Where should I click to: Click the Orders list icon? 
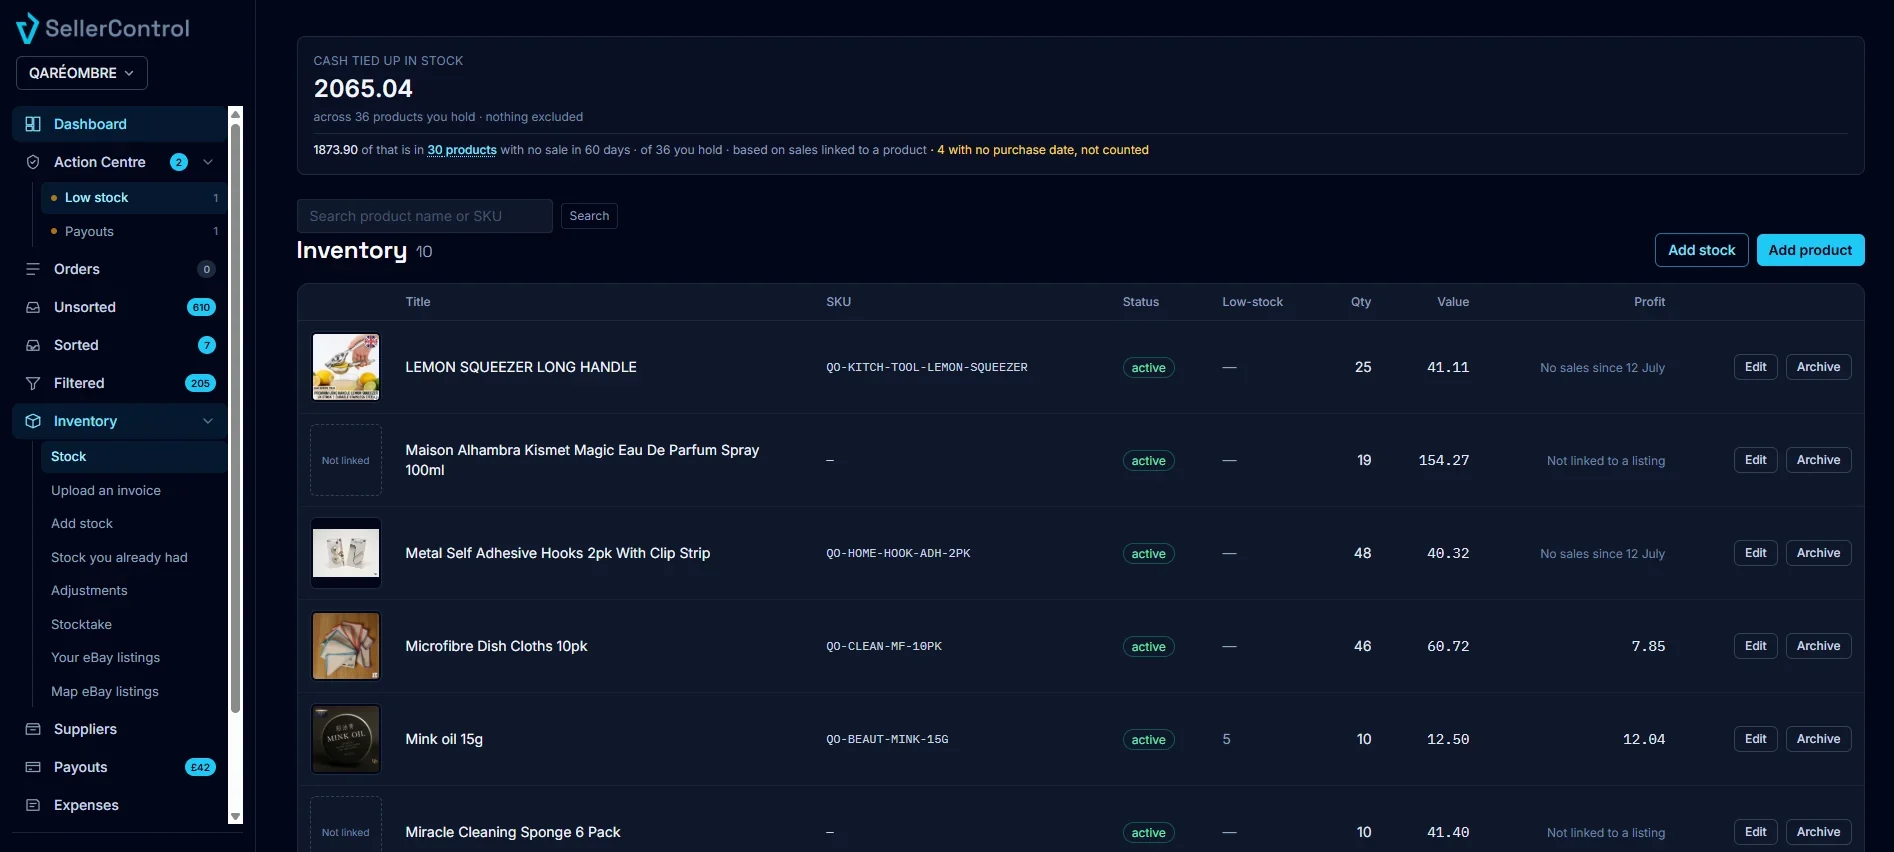point(33,269)
